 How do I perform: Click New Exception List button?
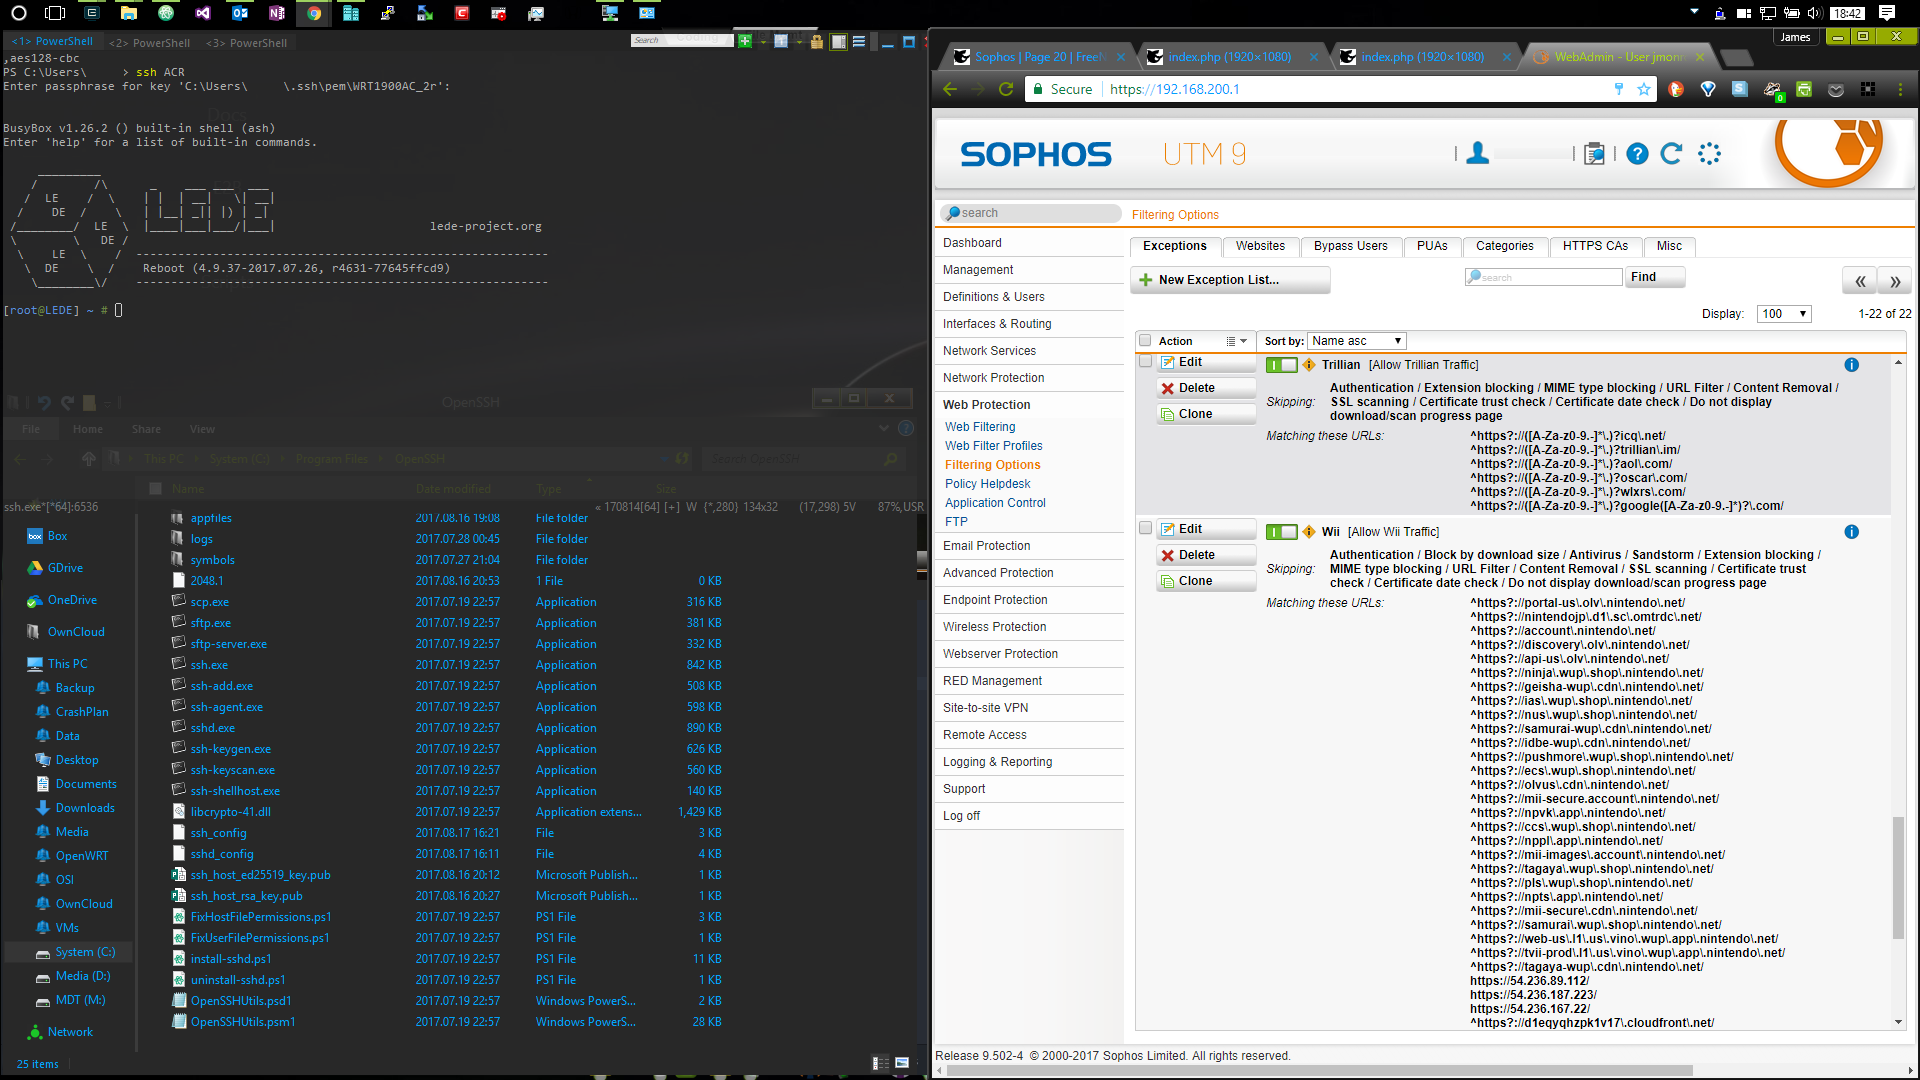pos(1230,280)
